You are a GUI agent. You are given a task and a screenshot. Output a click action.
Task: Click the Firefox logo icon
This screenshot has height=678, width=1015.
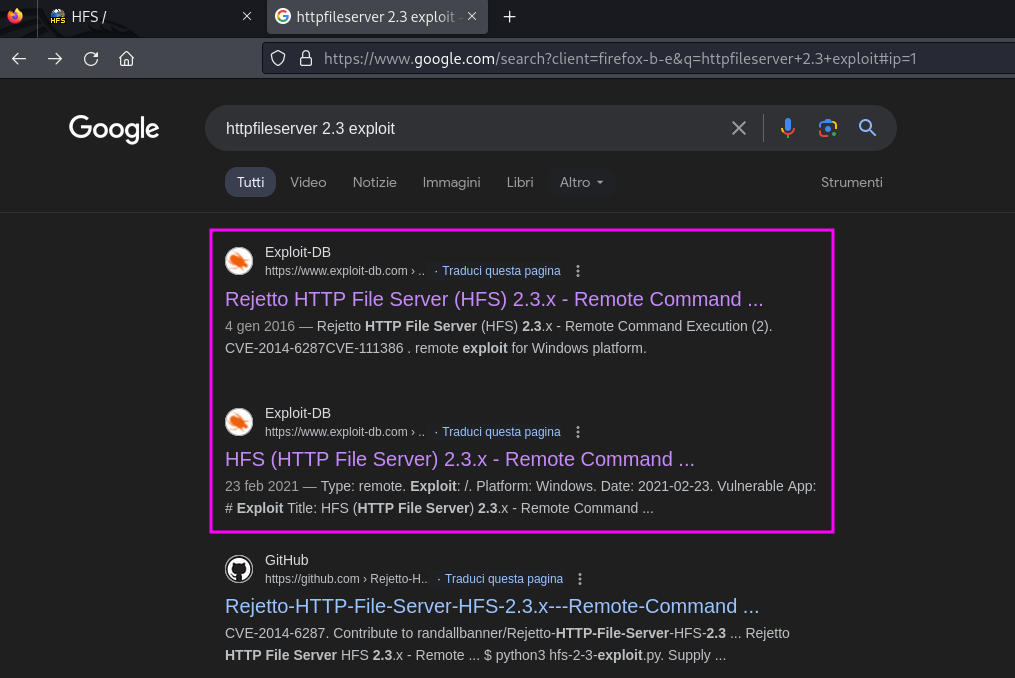click(x=15, y=16)
